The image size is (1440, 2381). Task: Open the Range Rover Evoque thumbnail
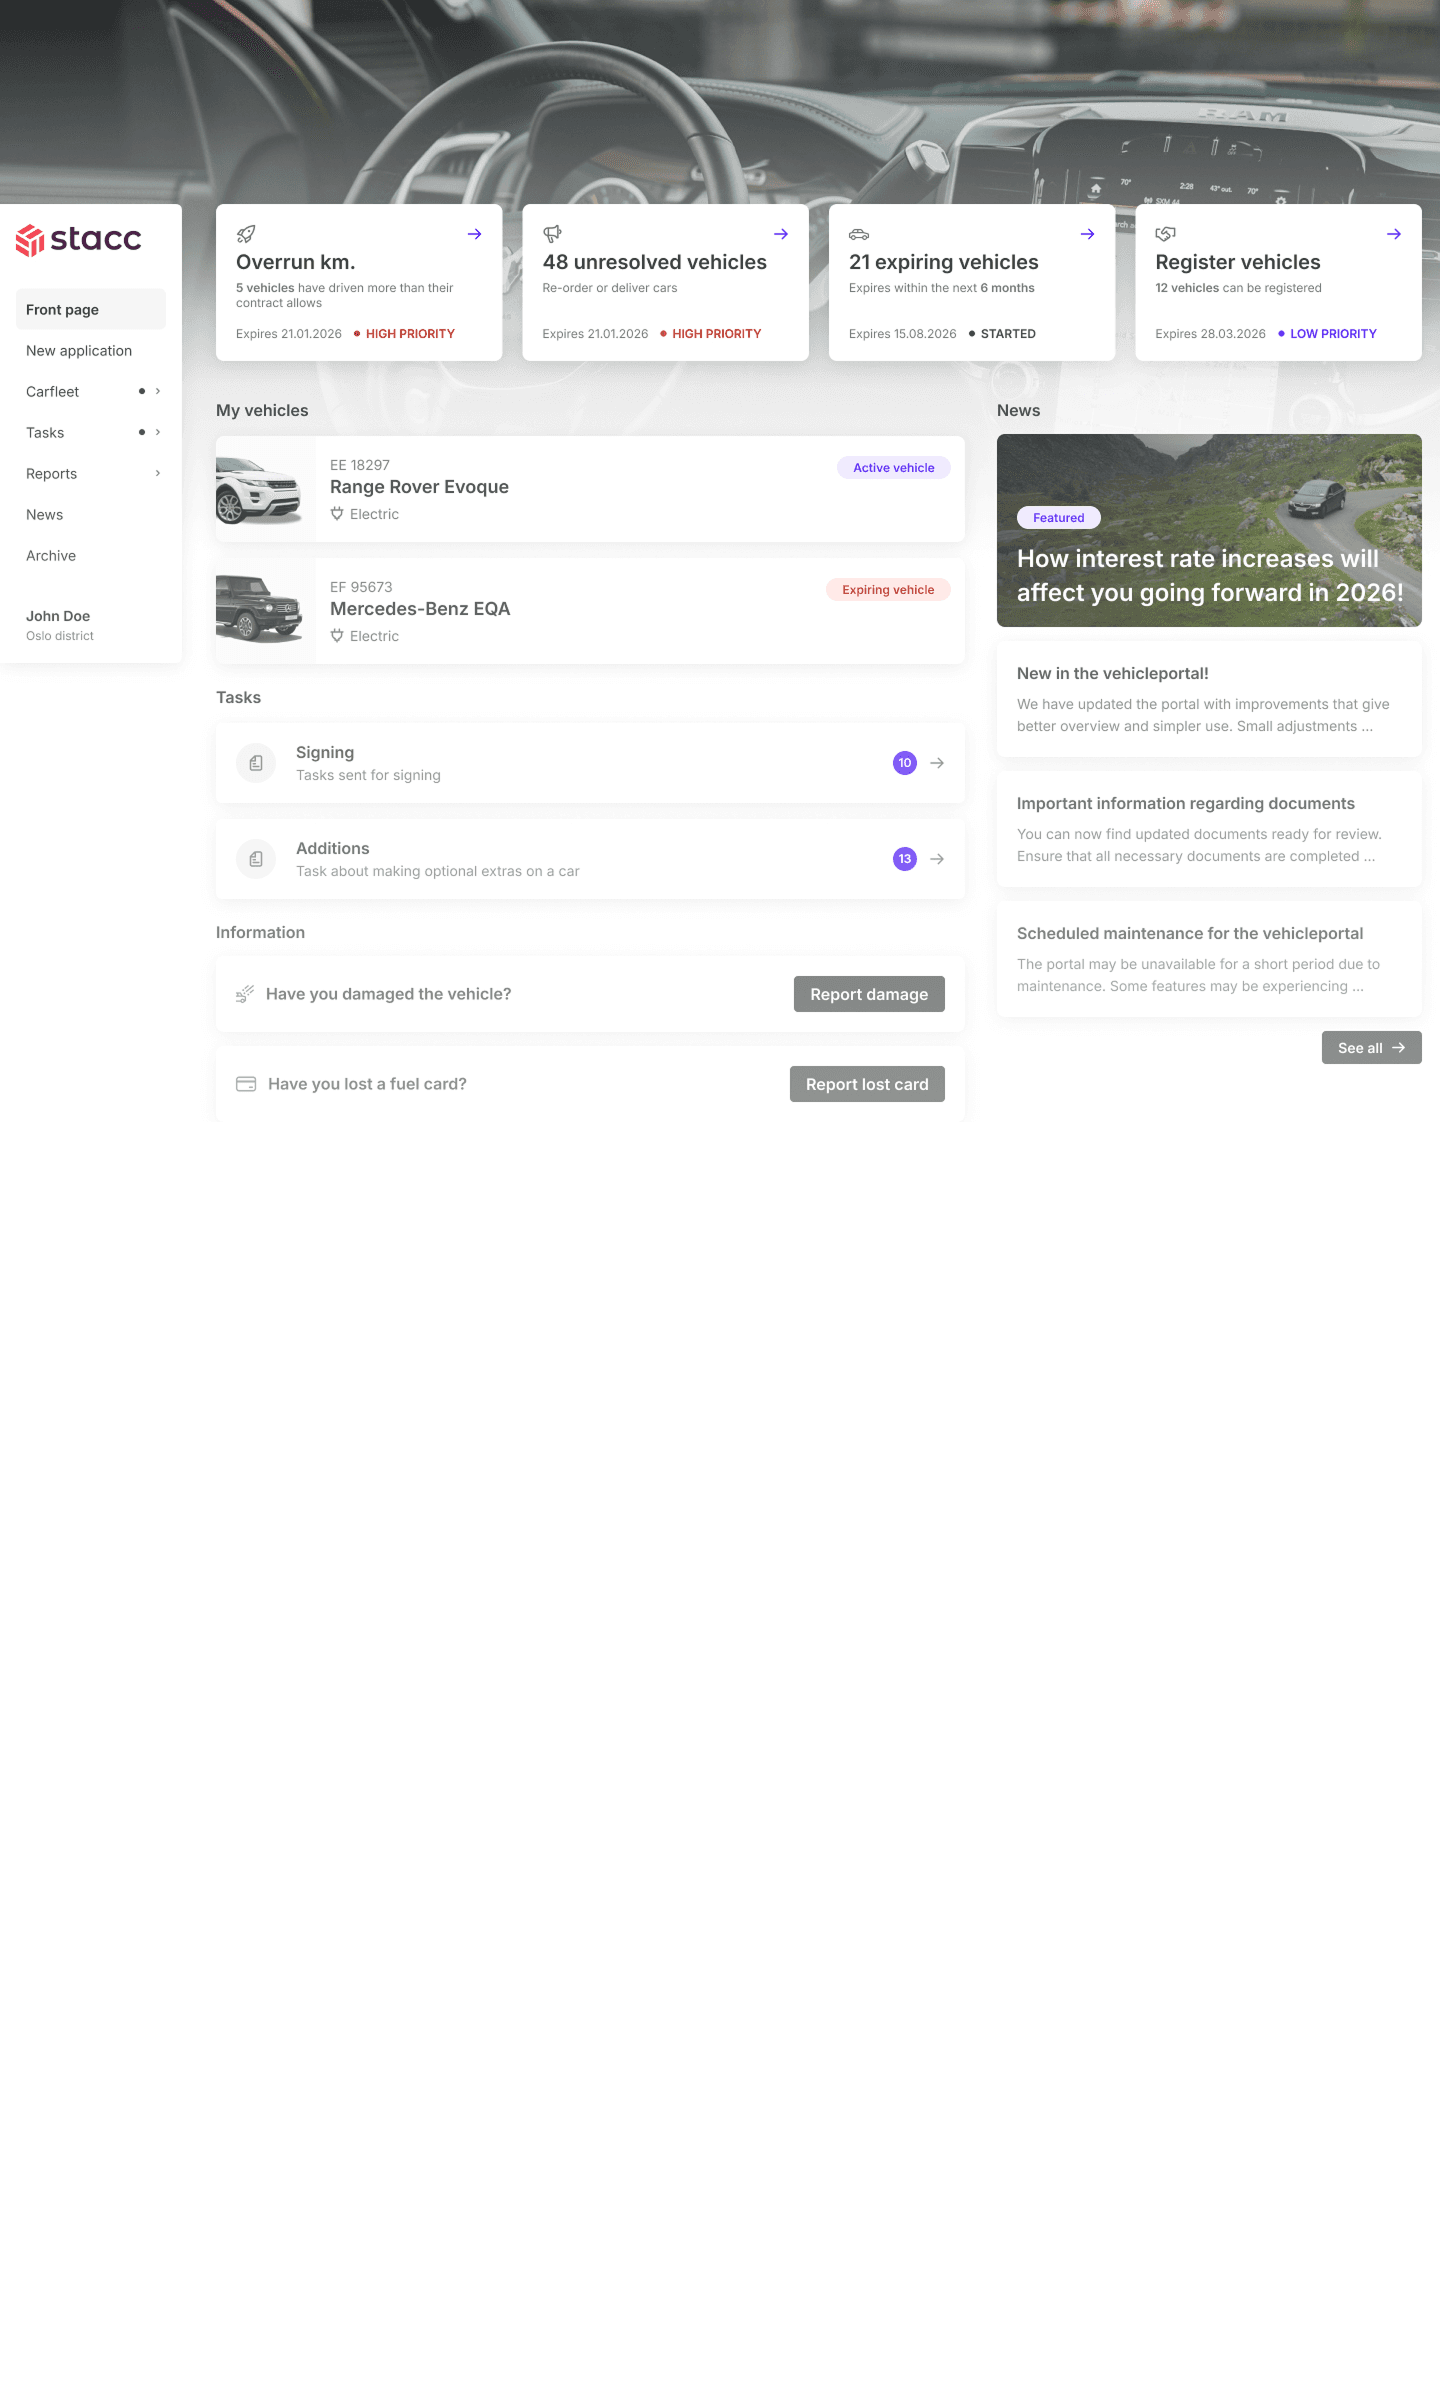point(265,489)
